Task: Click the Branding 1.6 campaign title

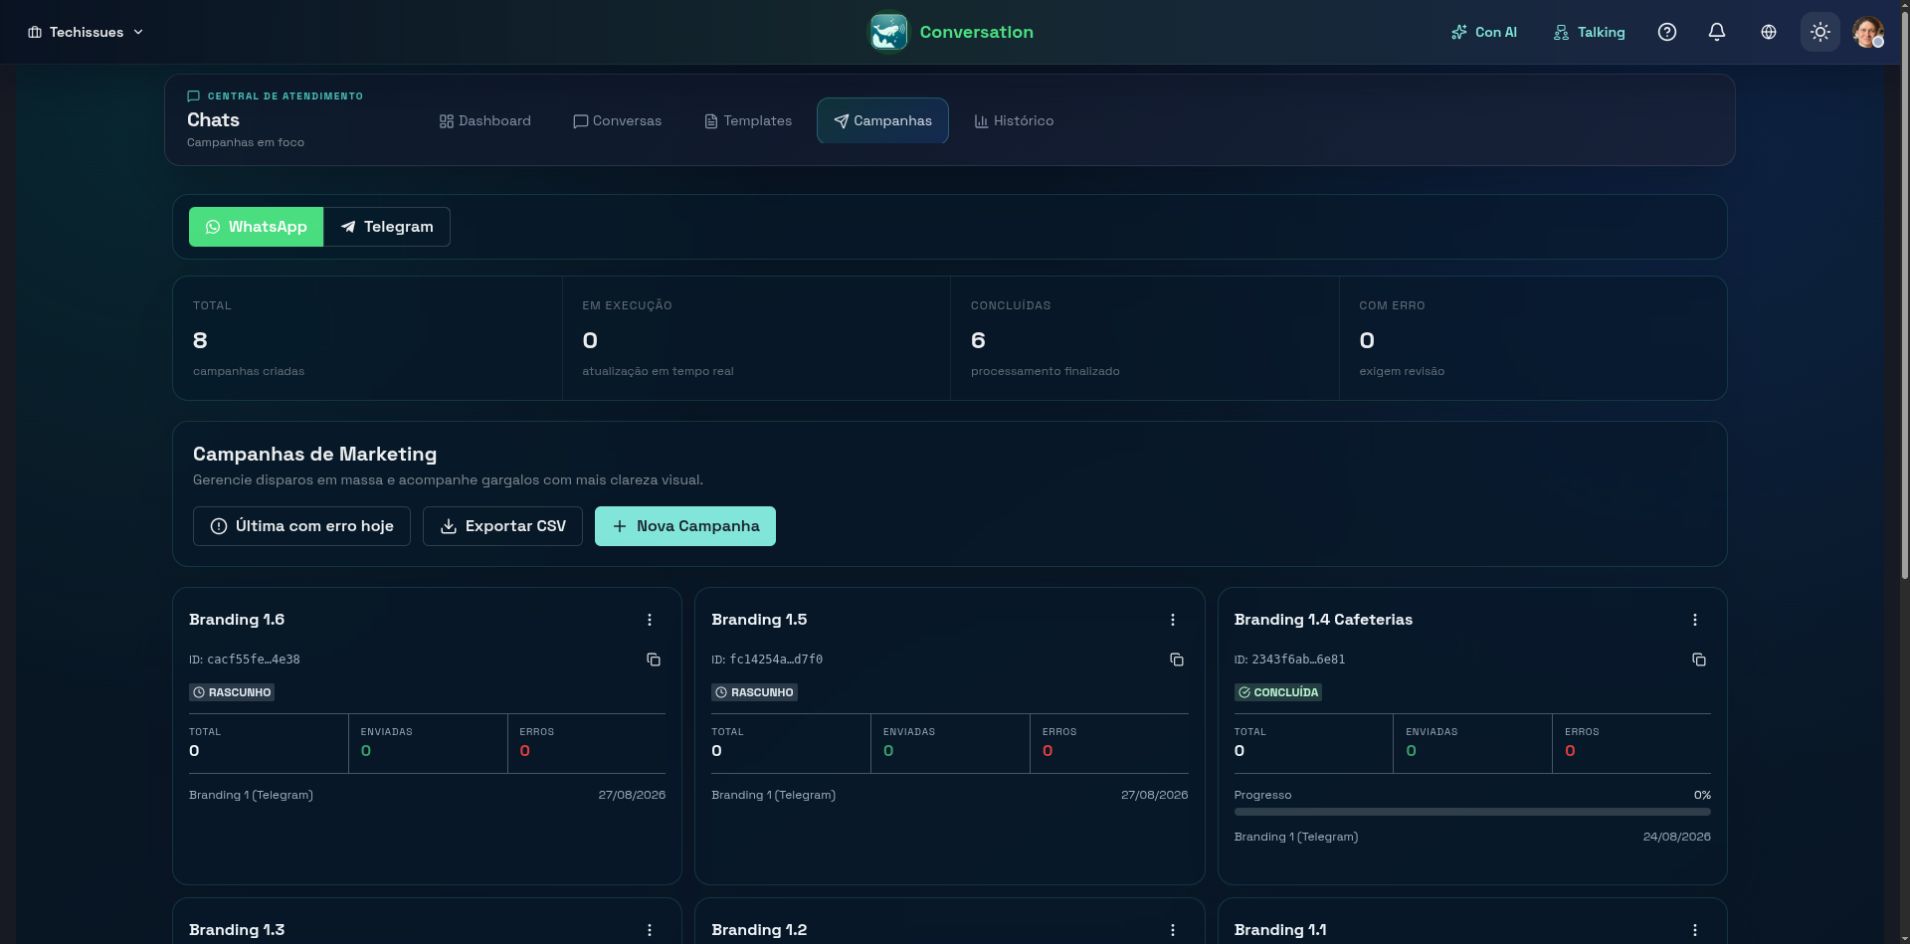Action: tap(237, 620)
